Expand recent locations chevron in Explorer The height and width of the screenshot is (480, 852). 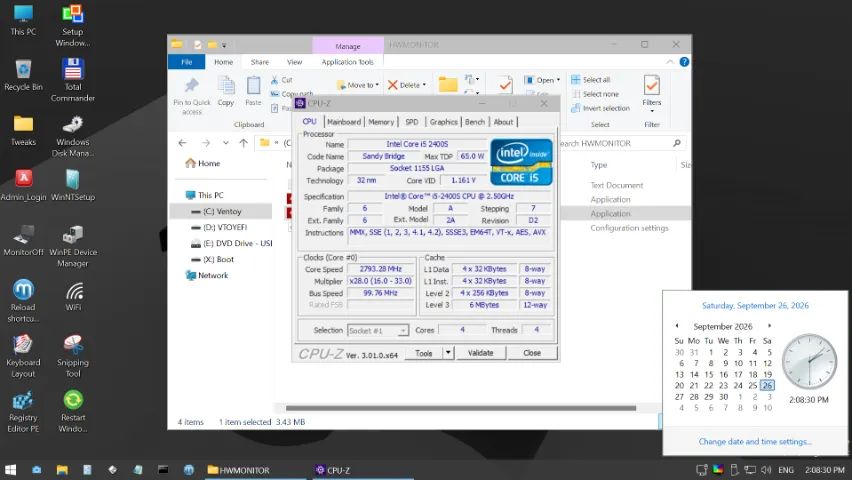coord(225,143)
